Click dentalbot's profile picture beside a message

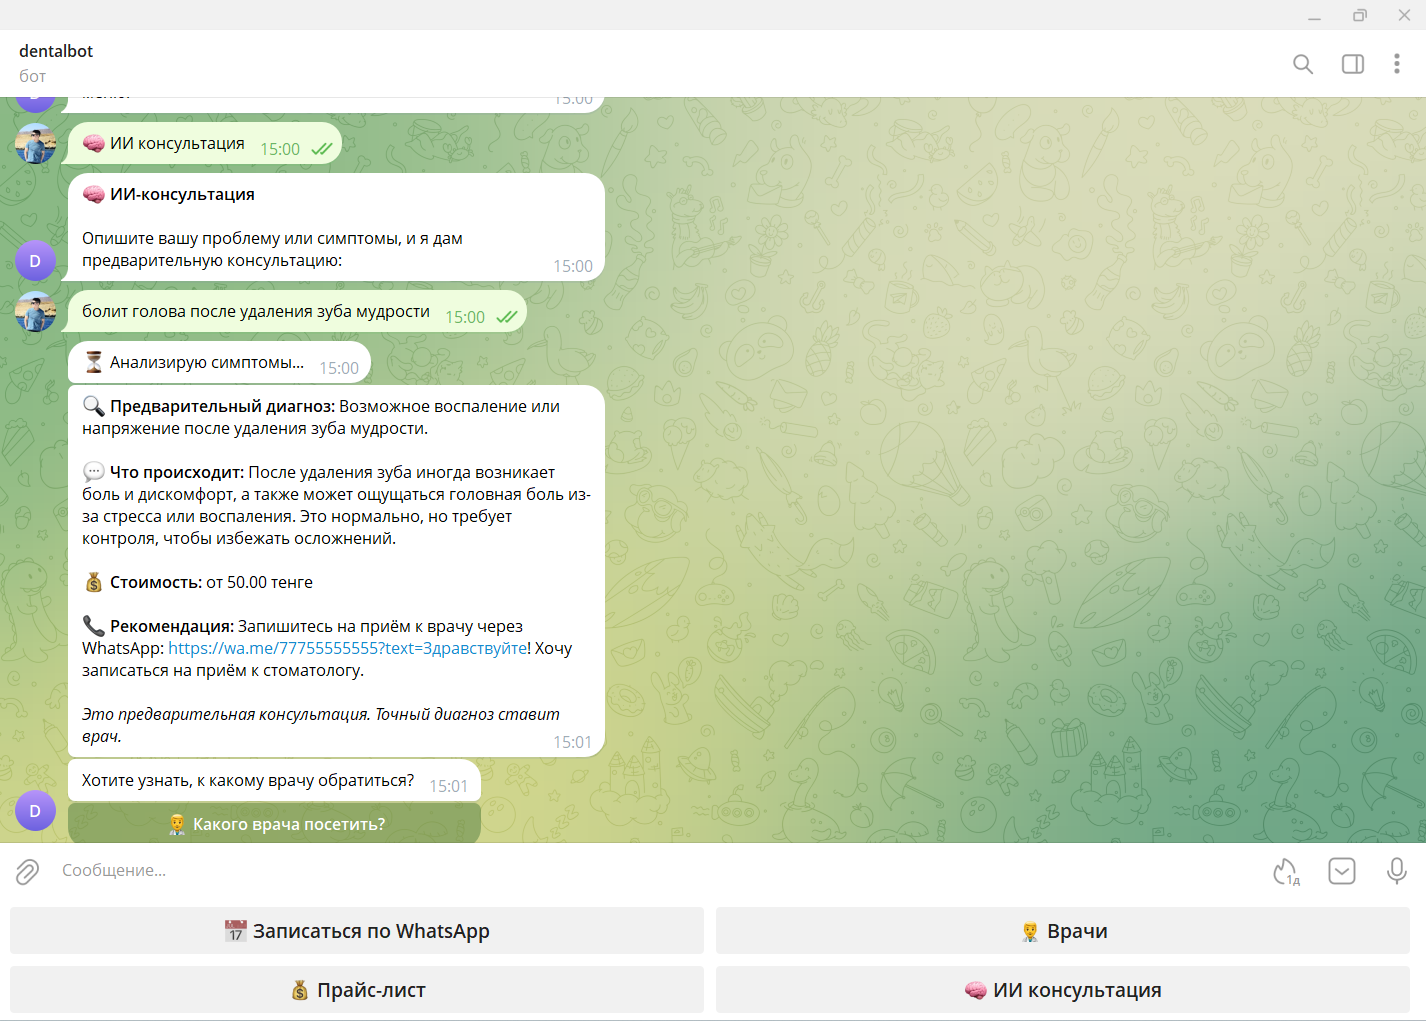(35, 144)
